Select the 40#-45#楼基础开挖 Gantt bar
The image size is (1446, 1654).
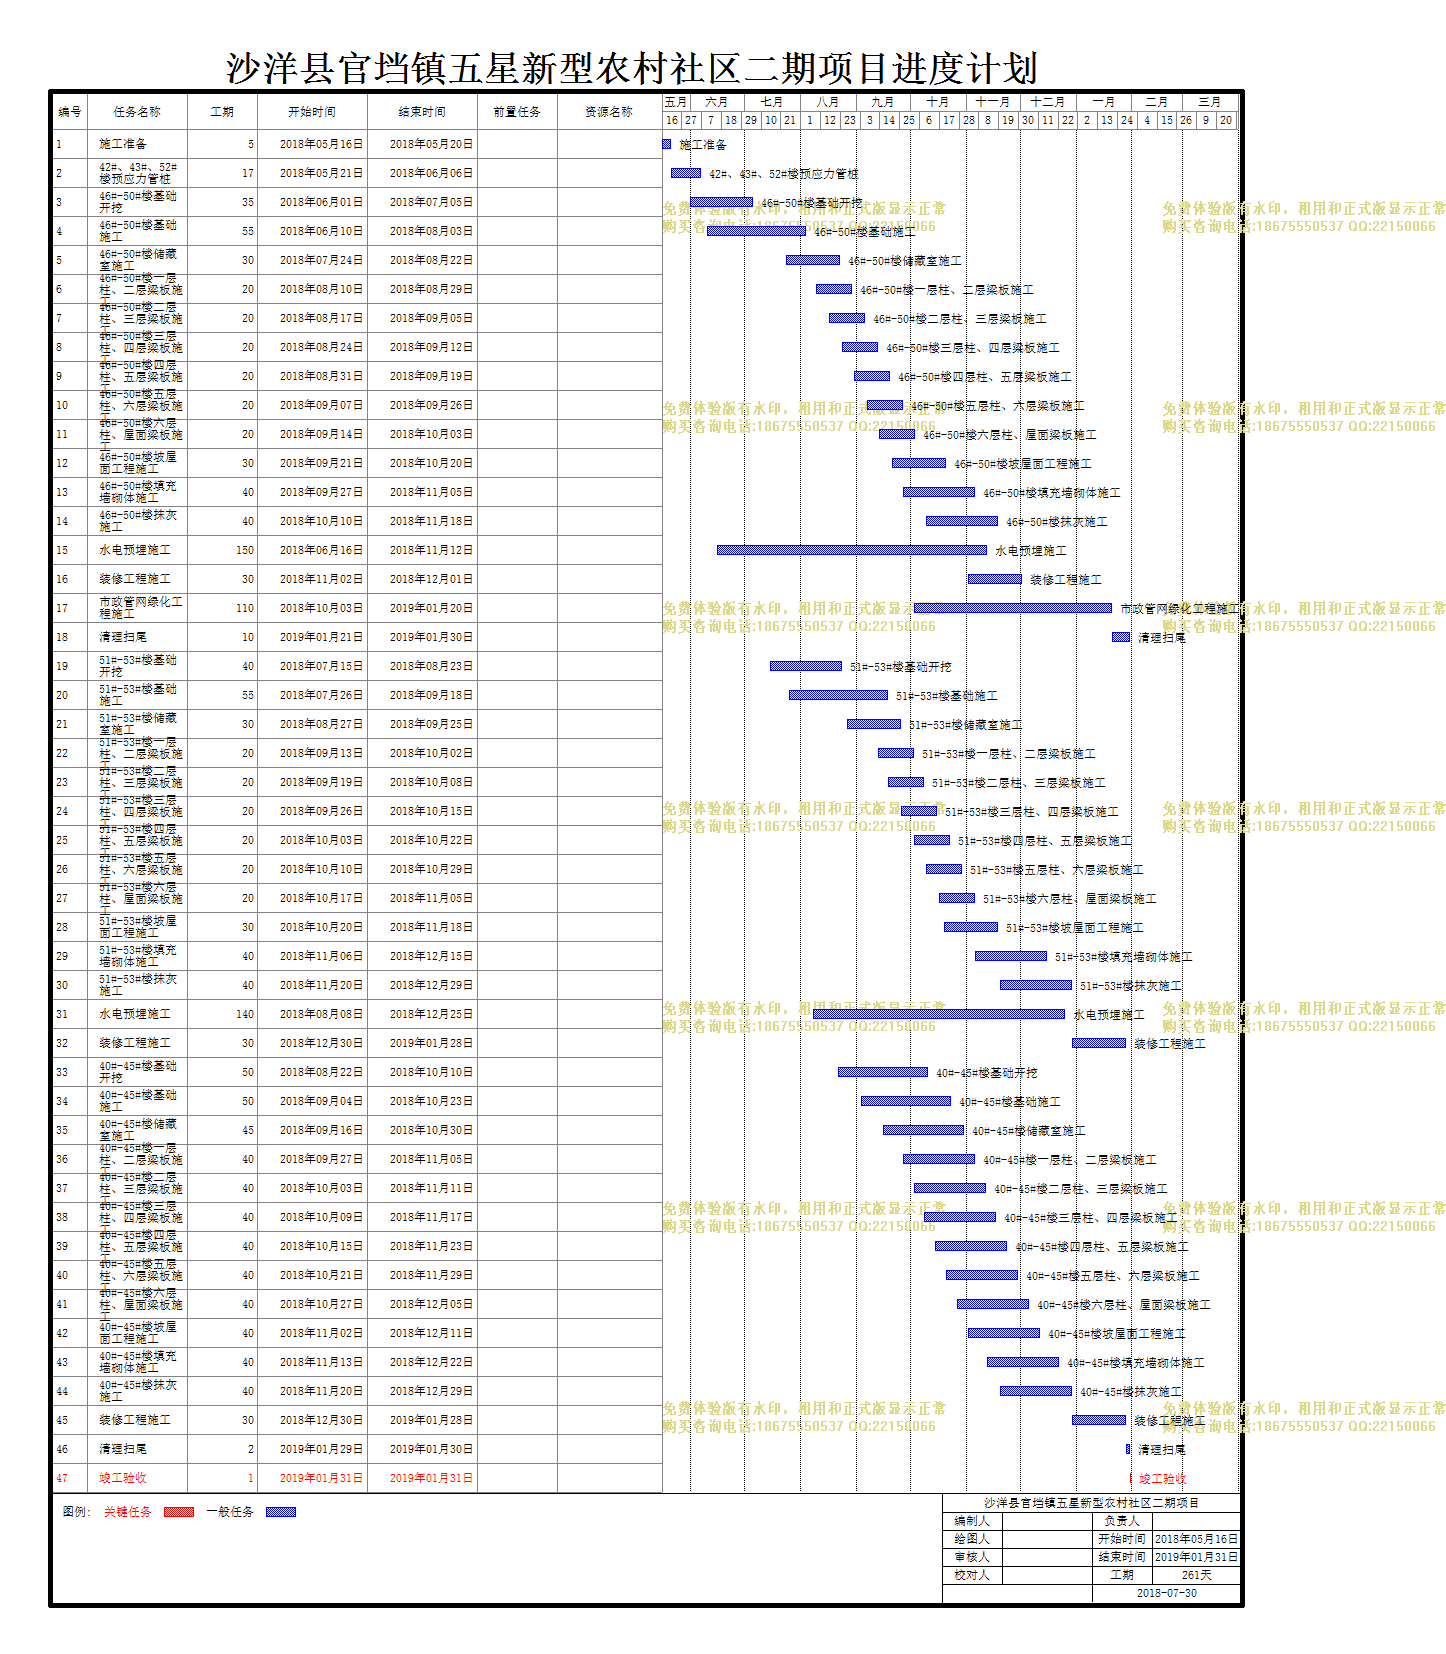coord(883,1072)
